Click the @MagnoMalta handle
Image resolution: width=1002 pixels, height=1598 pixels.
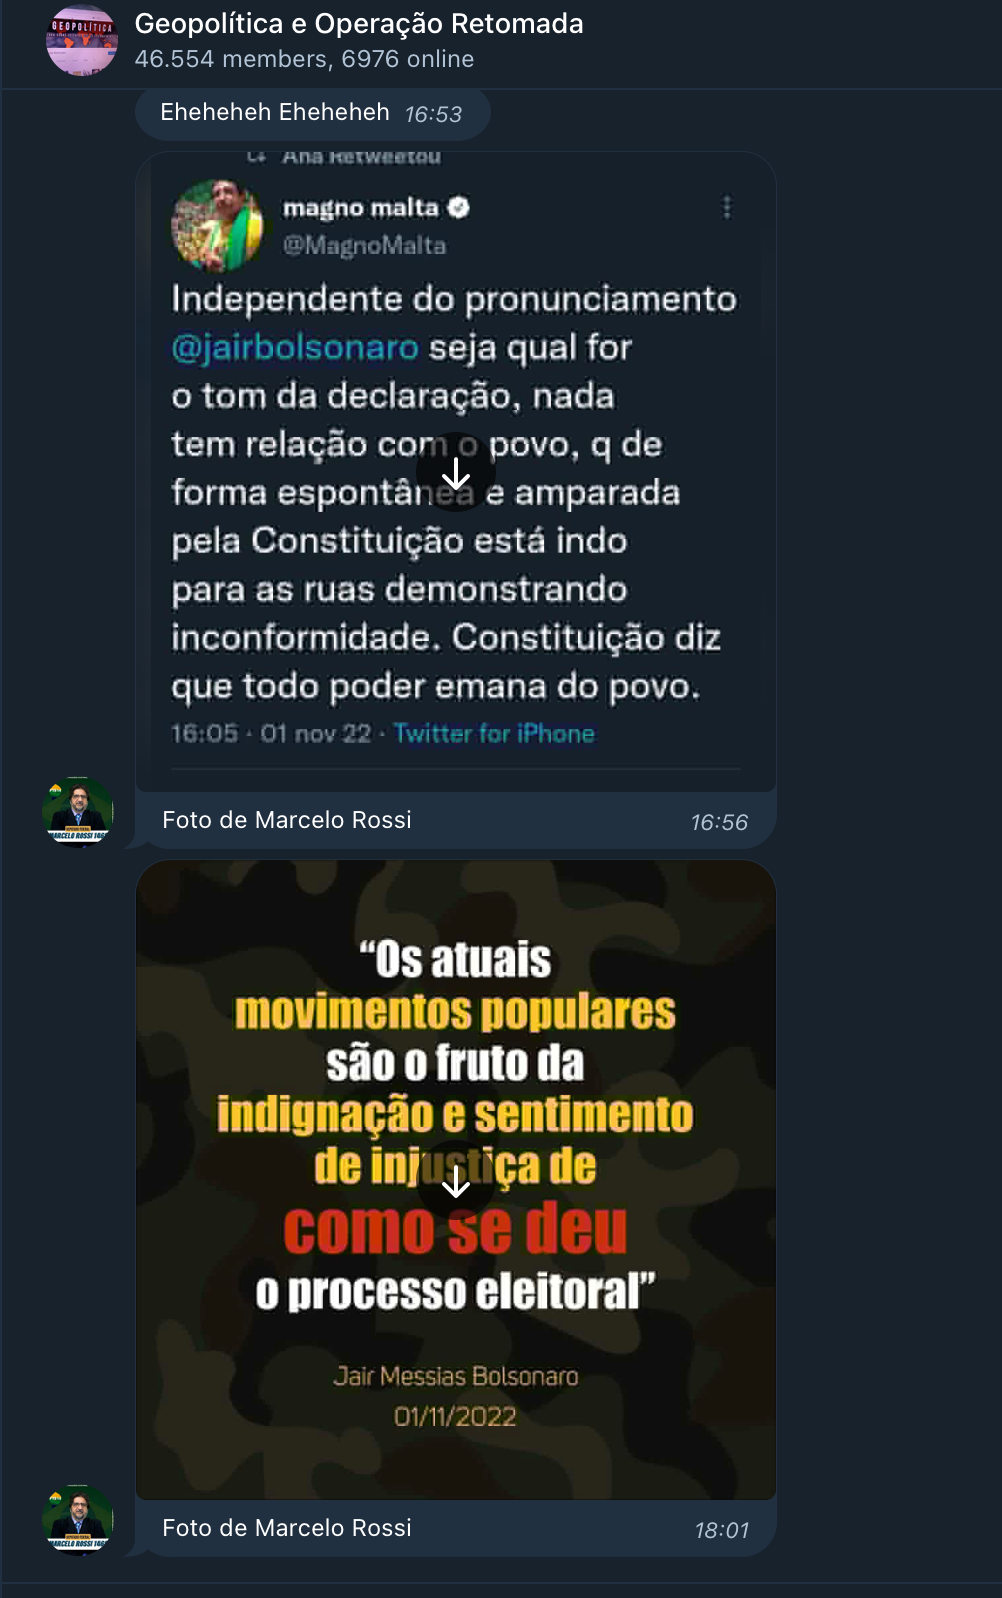tap(364, 246)
